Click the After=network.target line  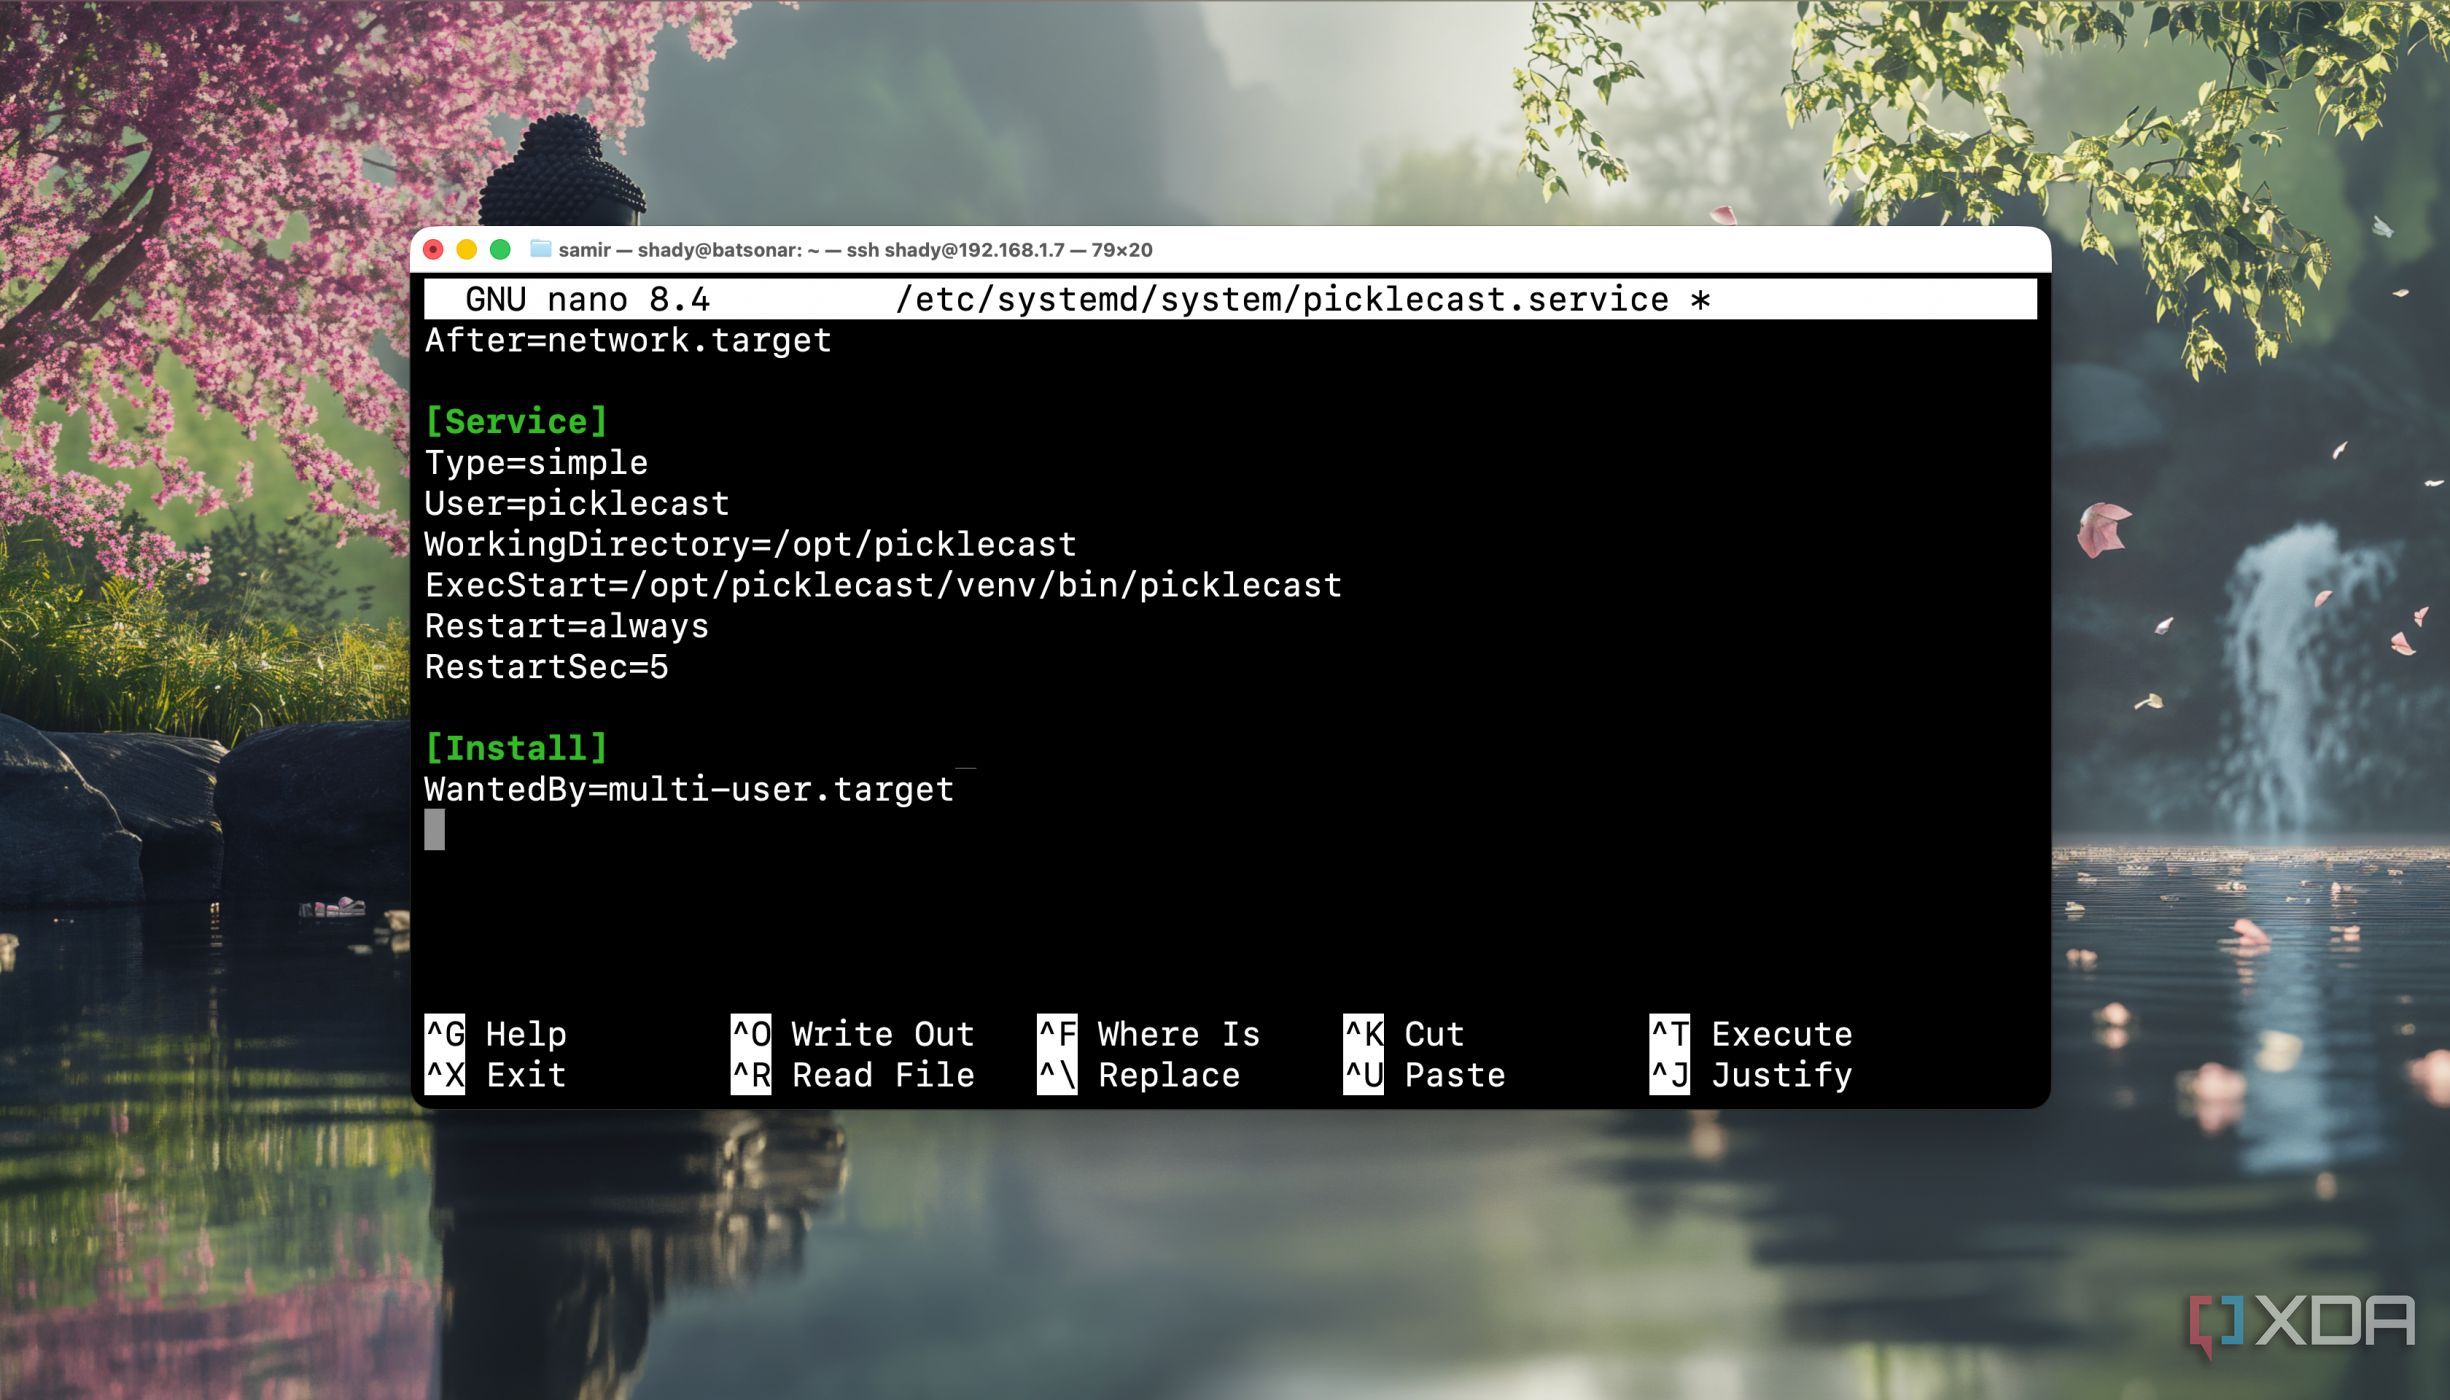(x=628, y=341)
